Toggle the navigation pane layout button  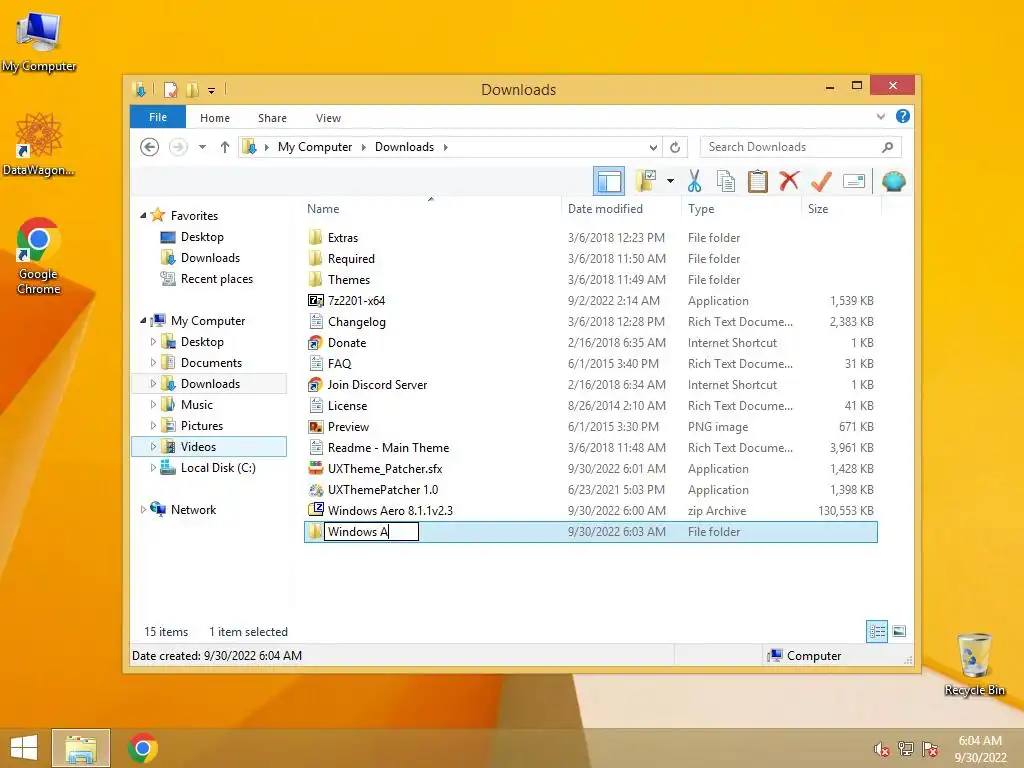[609, 181]
